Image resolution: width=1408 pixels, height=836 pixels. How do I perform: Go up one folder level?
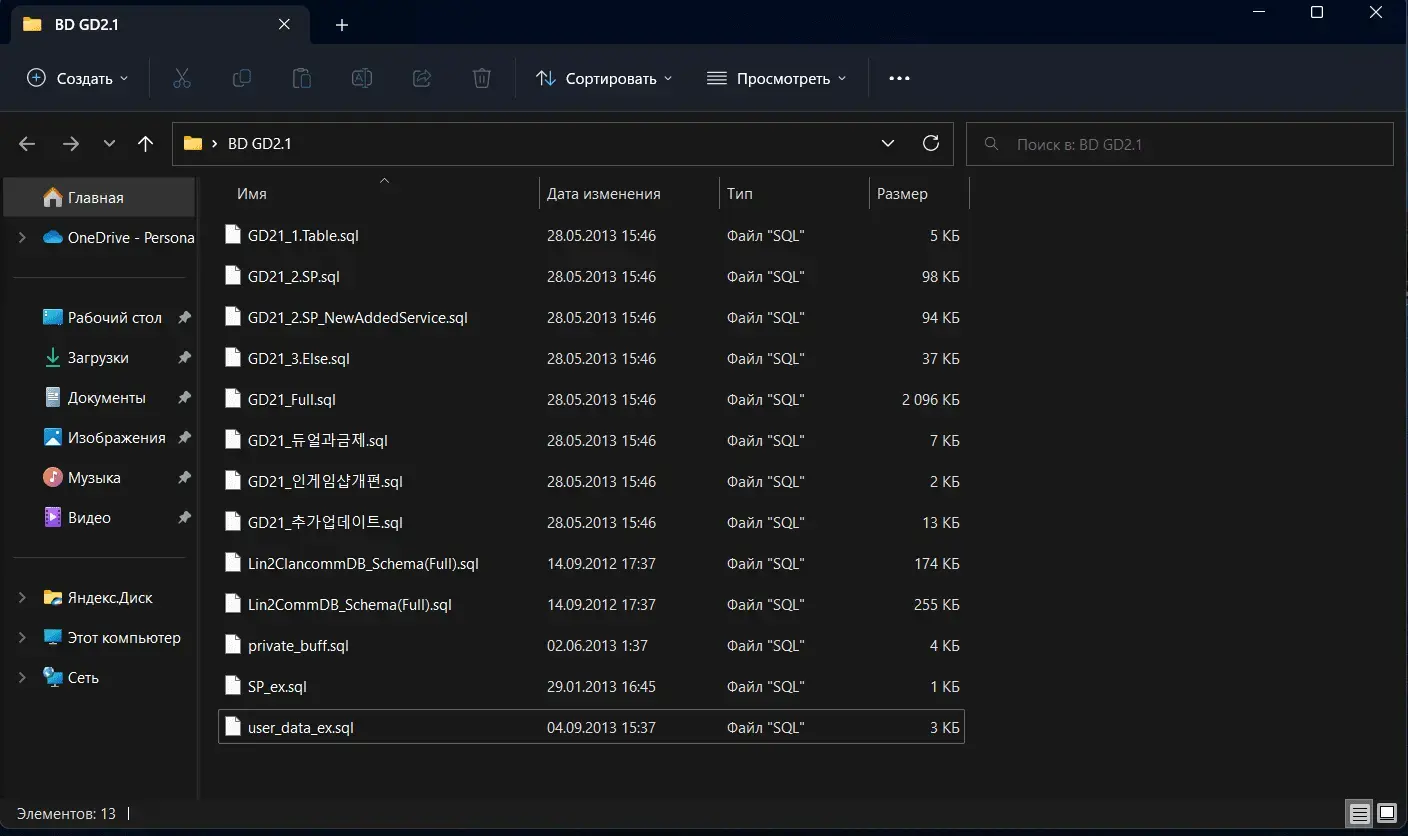(x=145, y=144)
